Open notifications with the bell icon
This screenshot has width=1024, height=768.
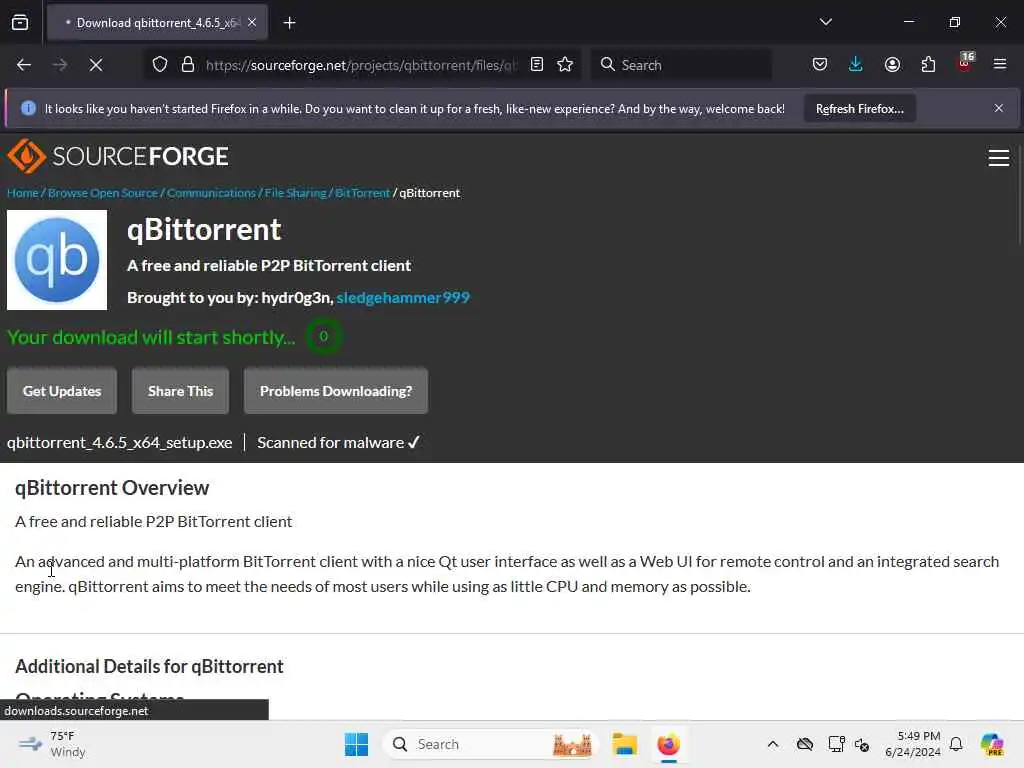pyautogui.click(x=956, y=744)
